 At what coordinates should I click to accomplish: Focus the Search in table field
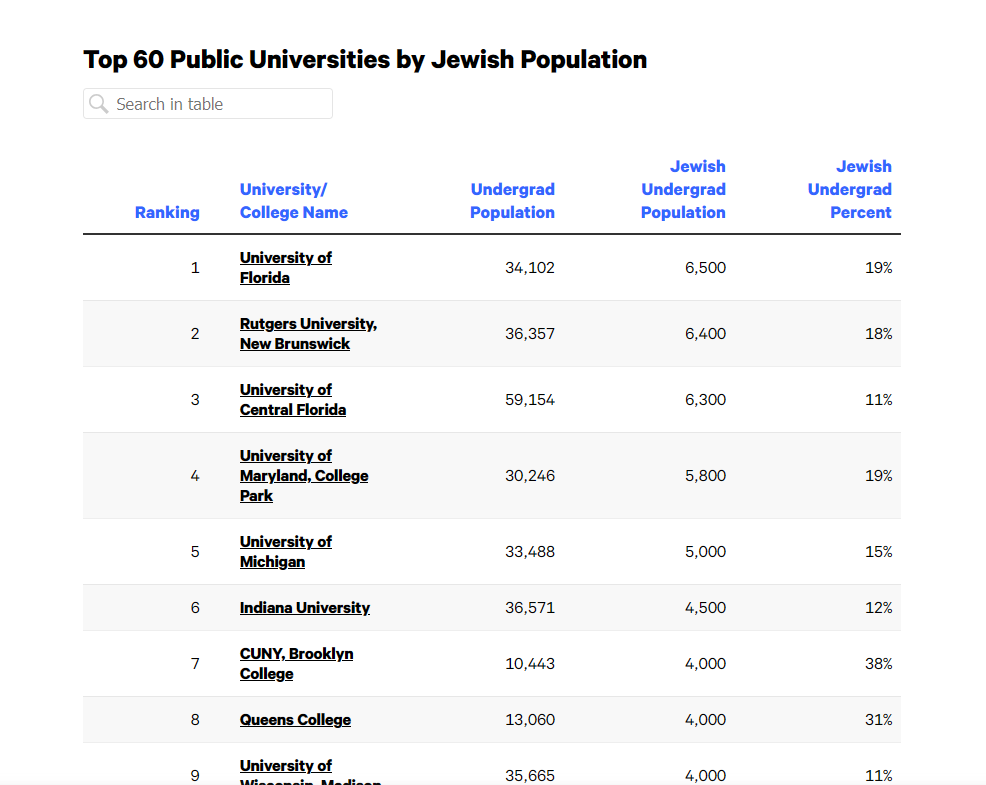click(208, 104)
